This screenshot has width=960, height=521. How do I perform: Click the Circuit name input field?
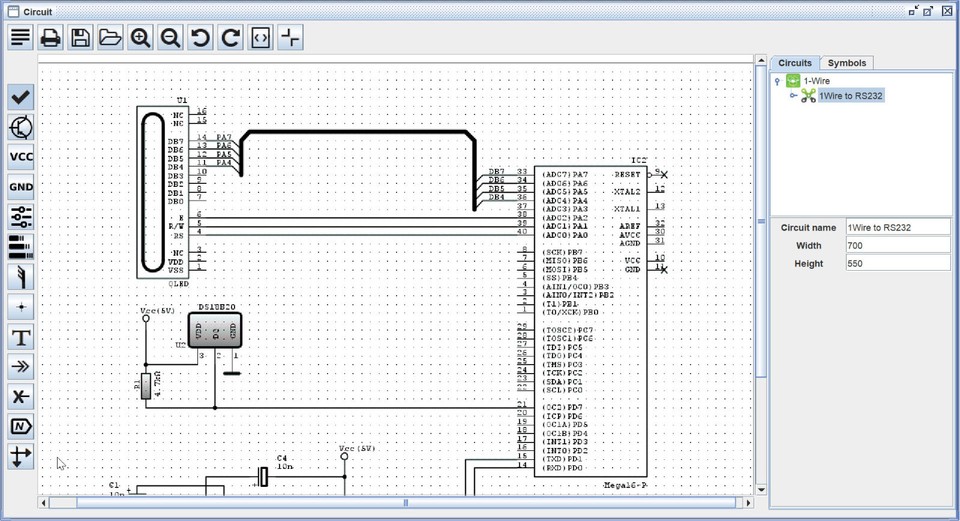coord(897,227)
